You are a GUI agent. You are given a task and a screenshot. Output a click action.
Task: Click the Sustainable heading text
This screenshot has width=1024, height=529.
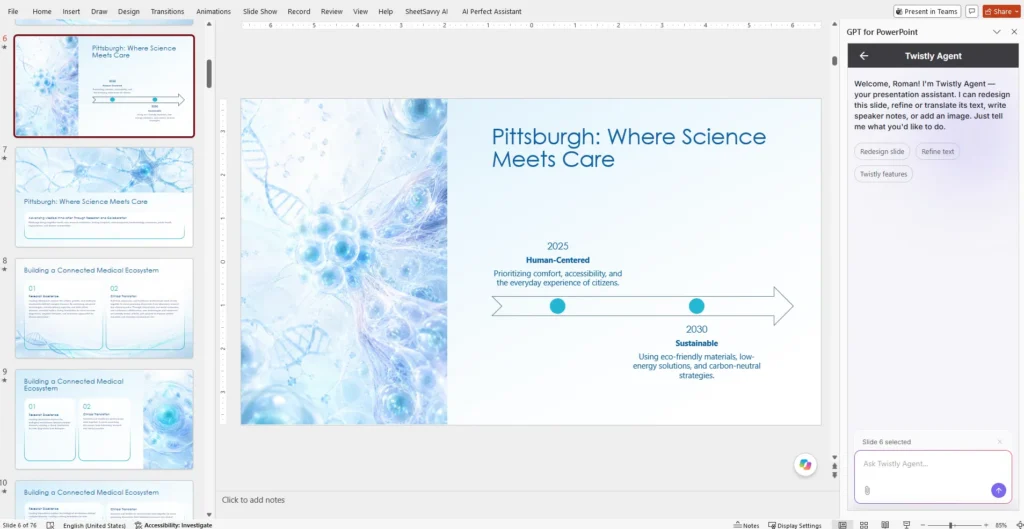click(x=697, y=343)
